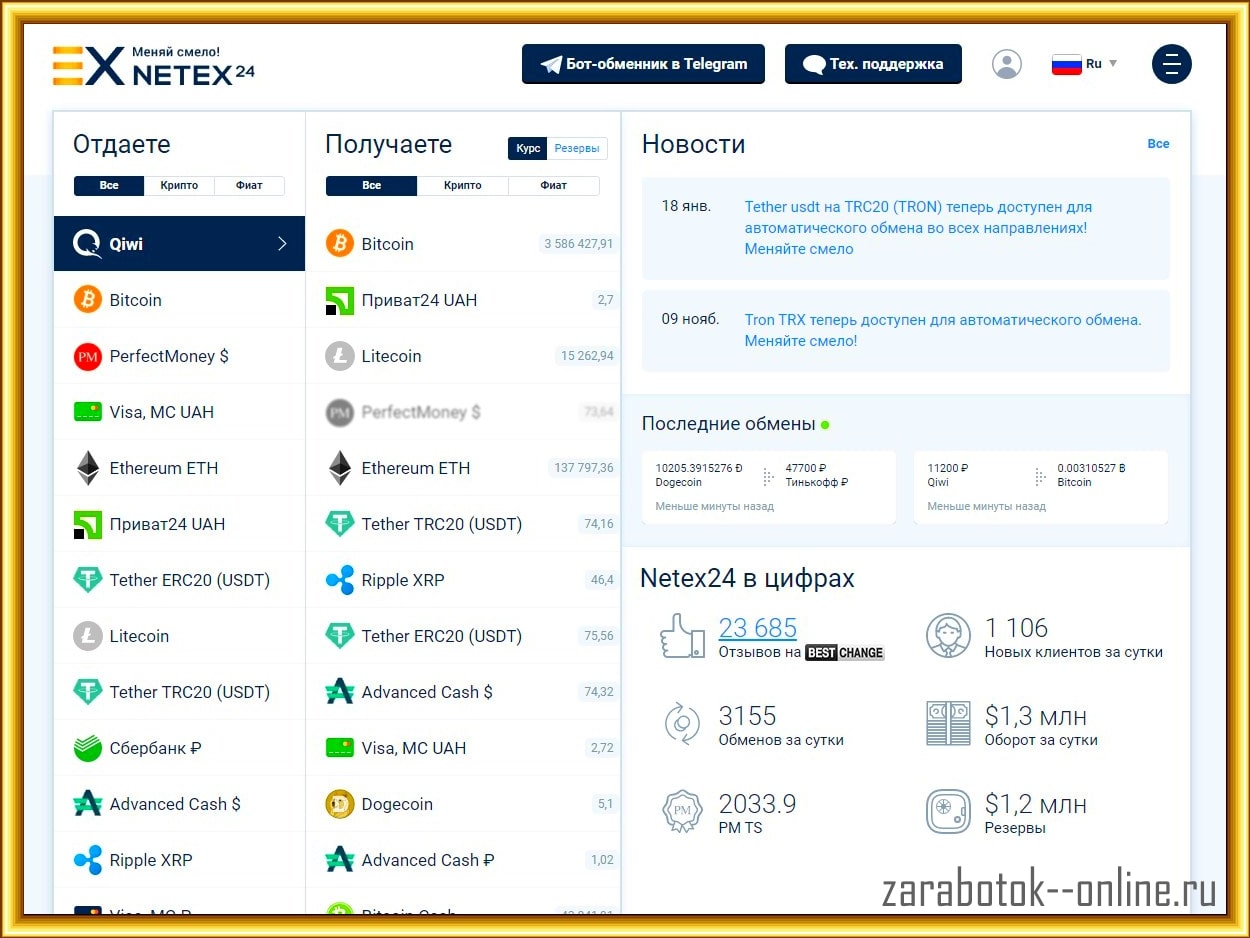Switch display to Курс mode
The height and width of the screenshot is (938, 1250).
[x=528, y=149]
